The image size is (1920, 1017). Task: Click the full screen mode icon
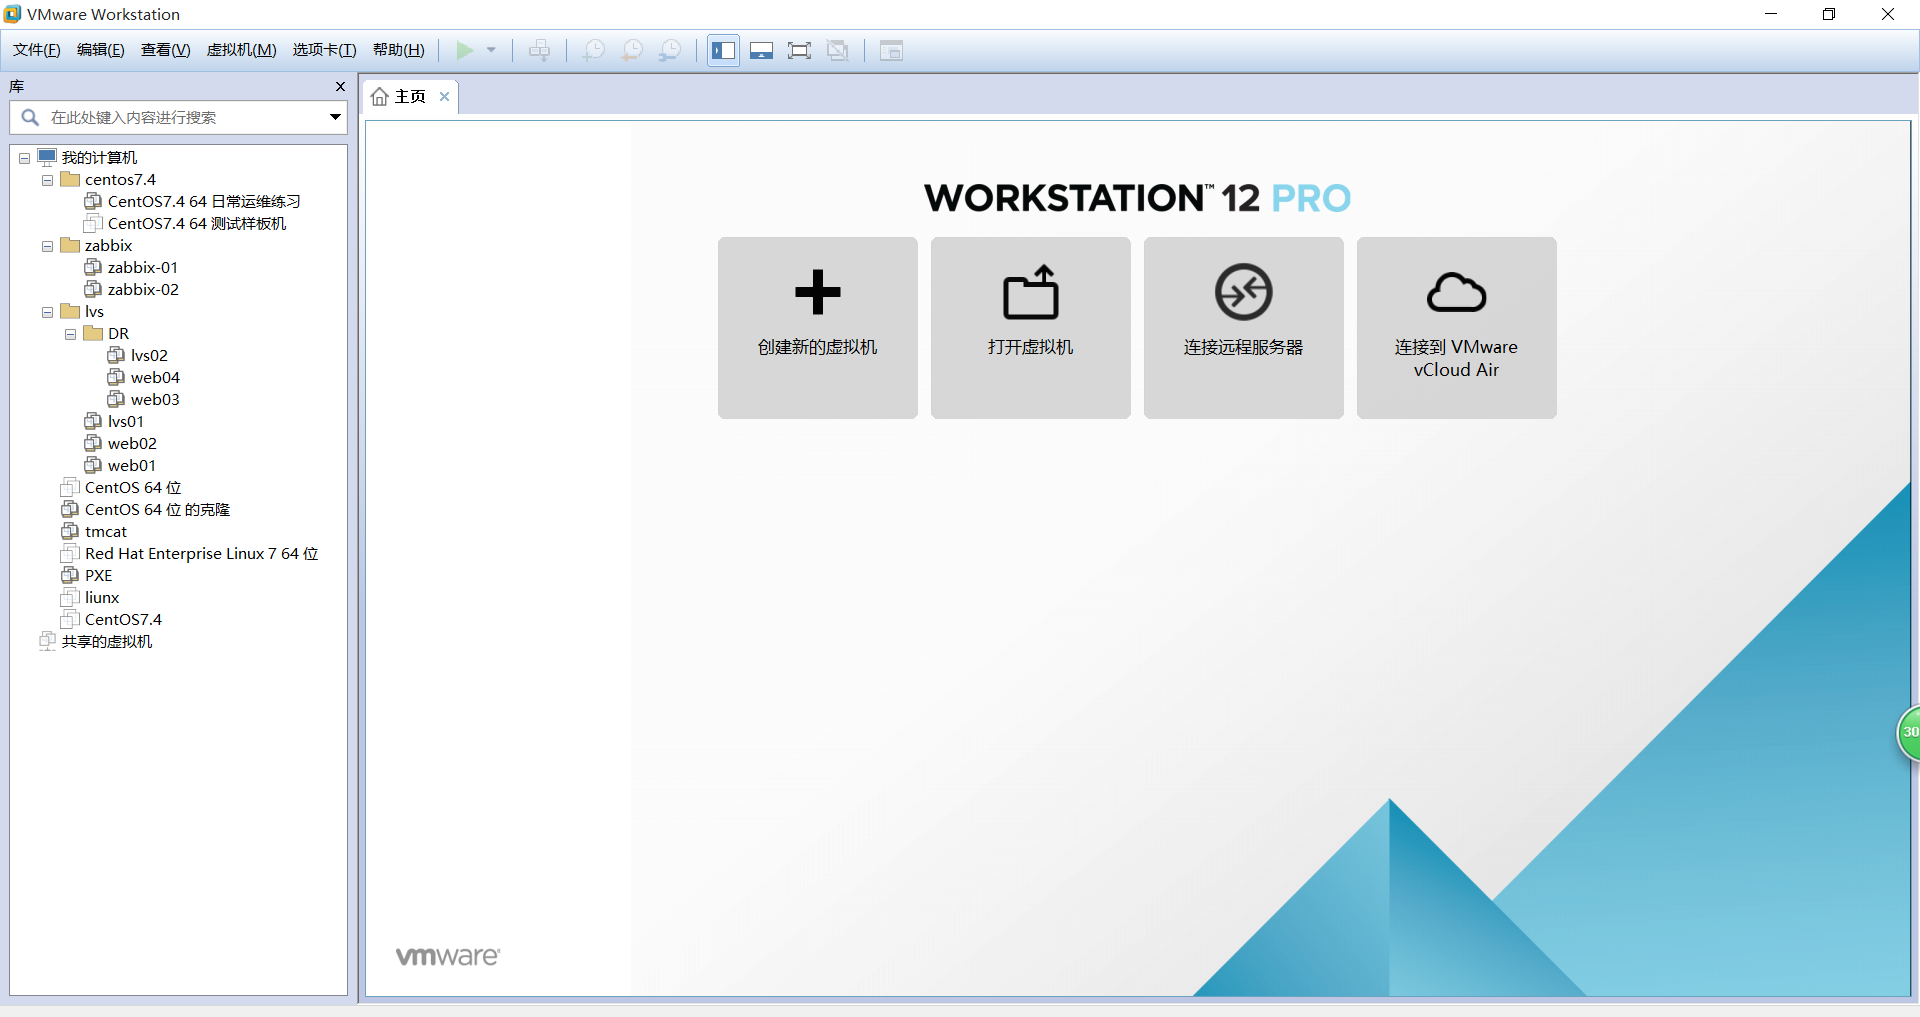799,50
